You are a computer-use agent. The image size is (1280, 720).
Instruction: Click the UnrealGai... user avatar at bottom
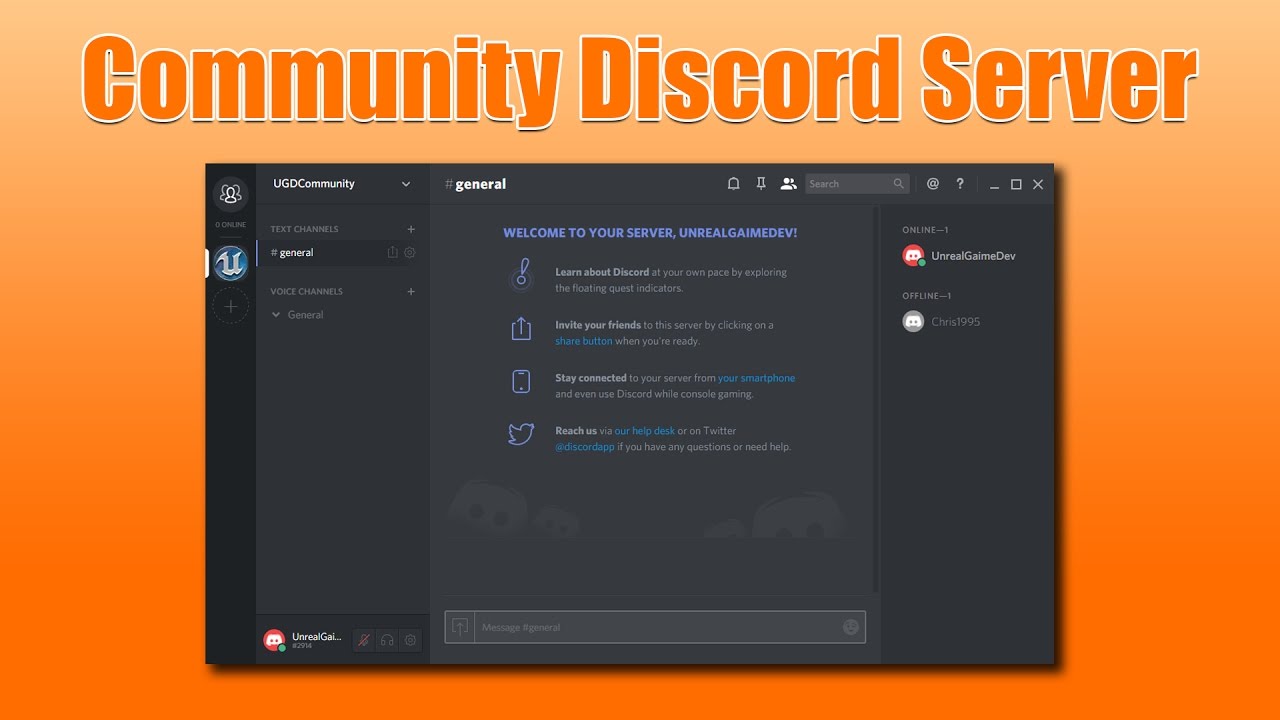pos(274,640)
